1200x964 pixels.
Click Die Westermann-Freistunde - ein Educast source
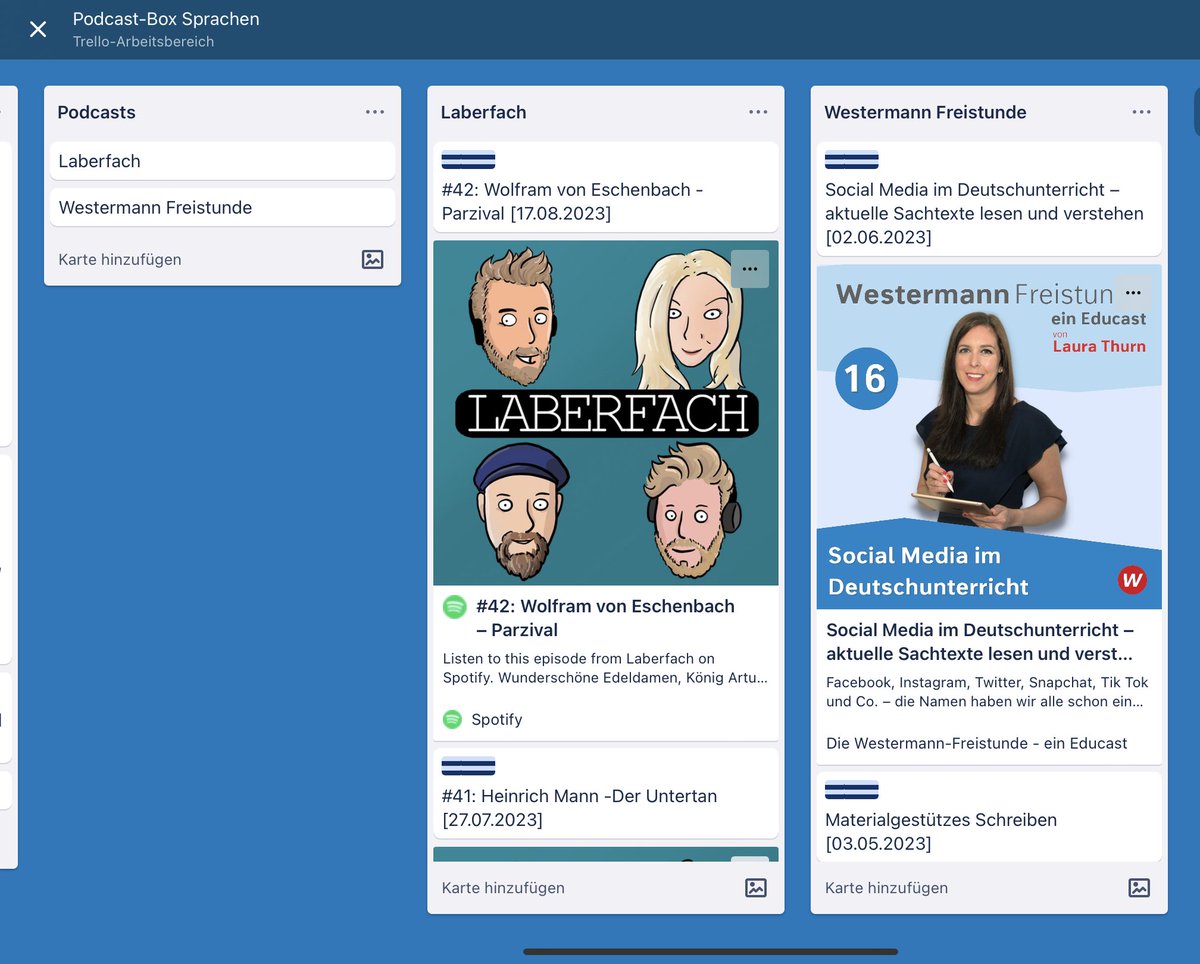point(977,743)
